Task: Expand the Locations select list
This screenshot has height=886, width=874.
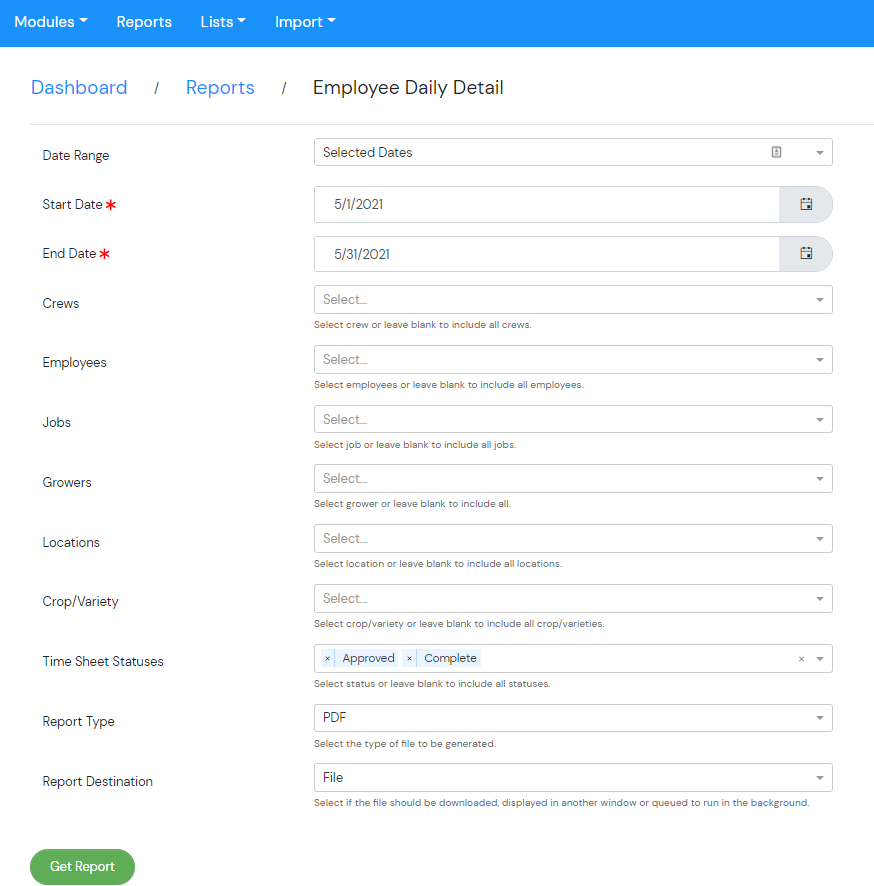Action: pos(573,538)
